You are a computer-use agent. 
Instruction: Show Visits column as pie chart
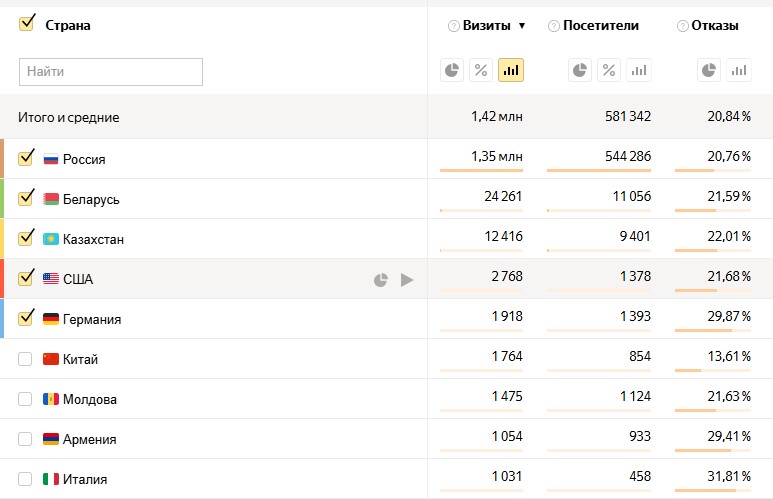click(452, 70)
